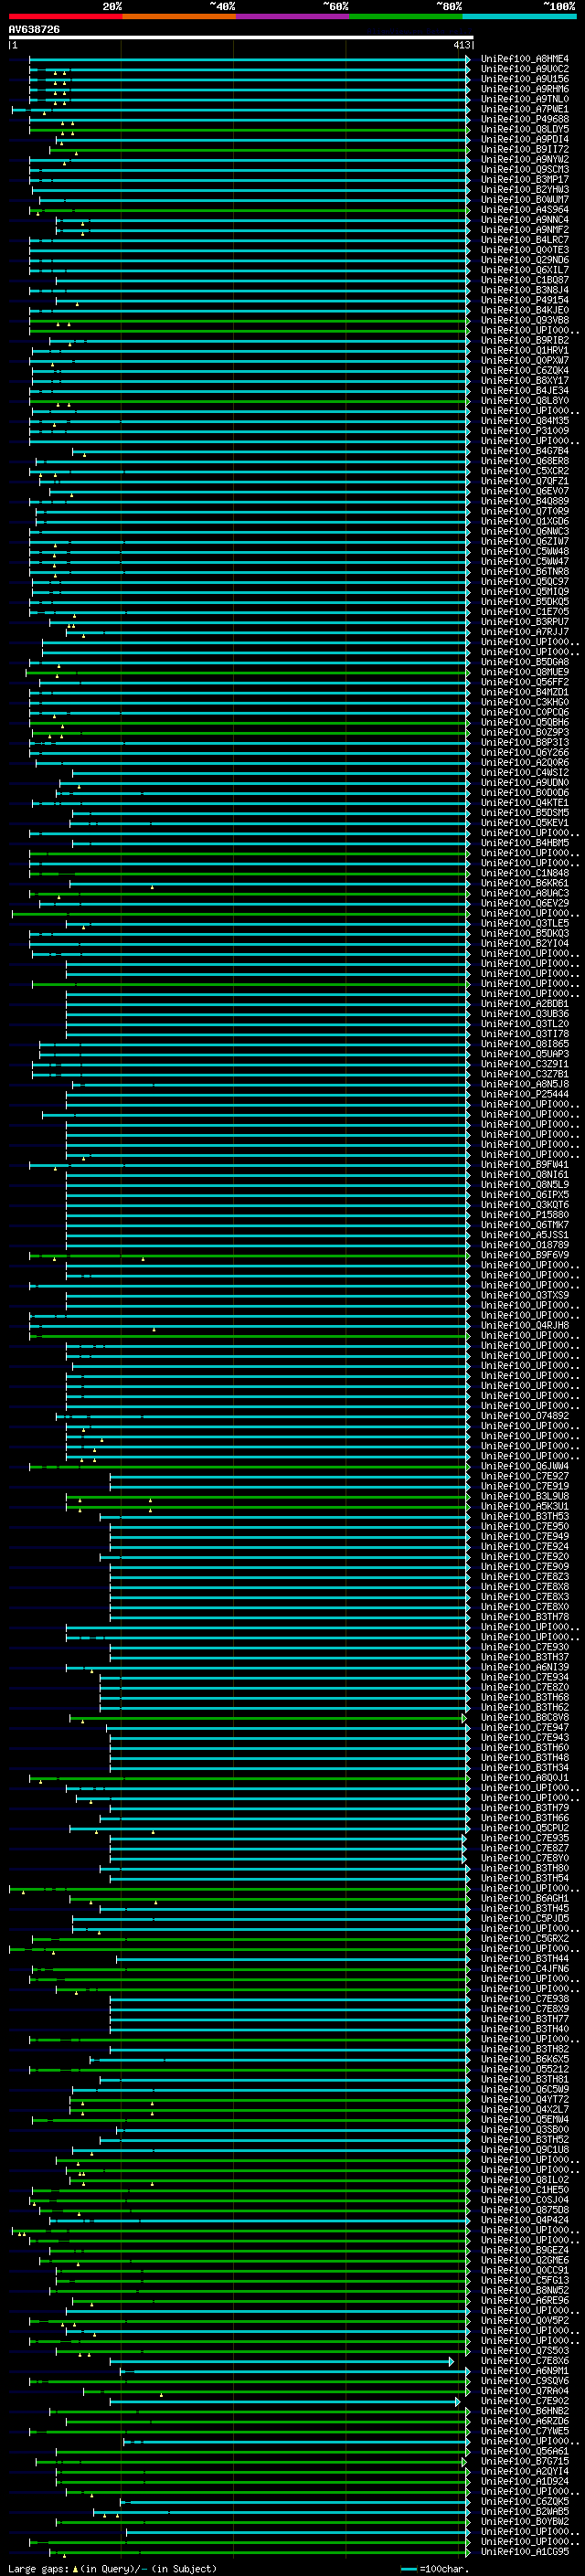Click hit UniRef100_B0D0D6
Screen dimensions: 585x2576
click(524, 793)
